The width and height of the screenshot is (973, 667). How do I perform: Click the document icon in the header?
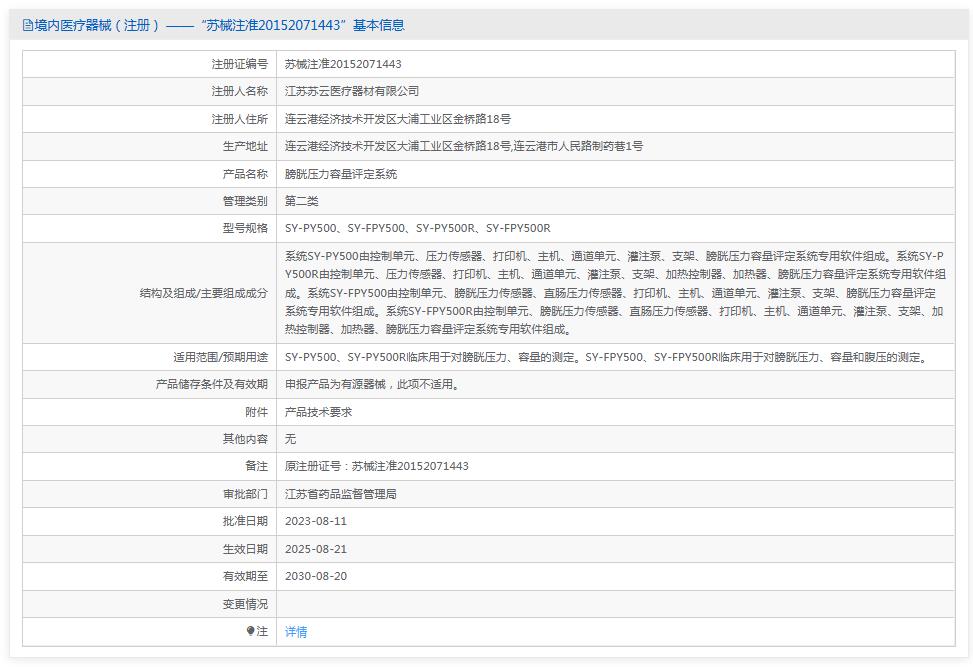coord(27,25)
